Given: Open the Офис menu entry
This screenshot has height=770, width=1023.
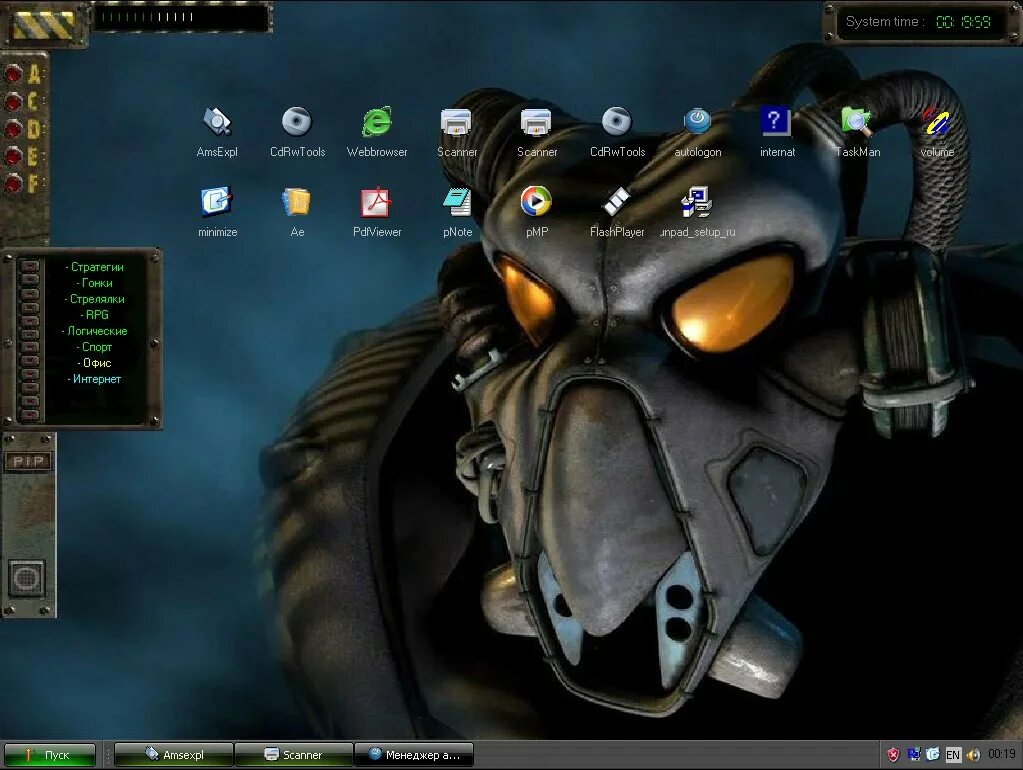Looking at the screenshot, I should (95, 363).
